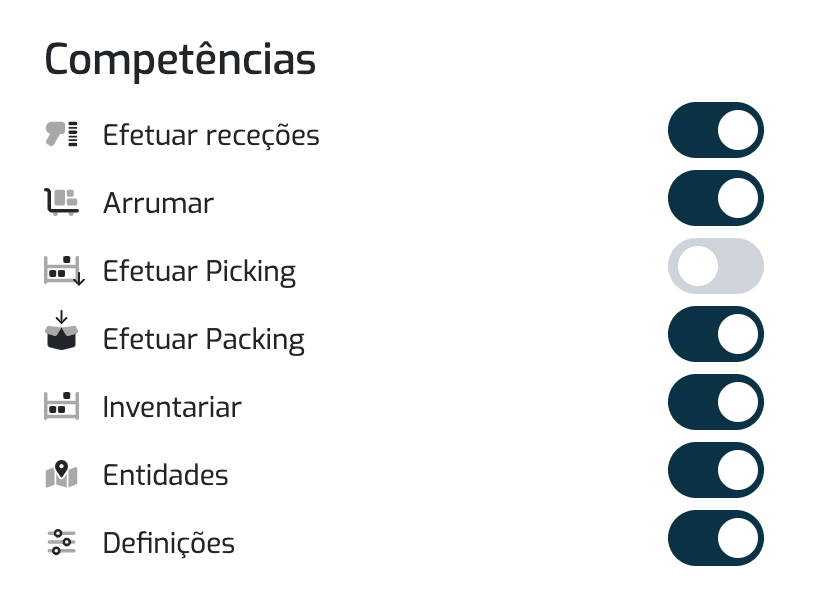Image resolution: width=824 pixels, height=598 pixels.
Task: Click the shelf icon beside Inventariar
Action: 61,406
